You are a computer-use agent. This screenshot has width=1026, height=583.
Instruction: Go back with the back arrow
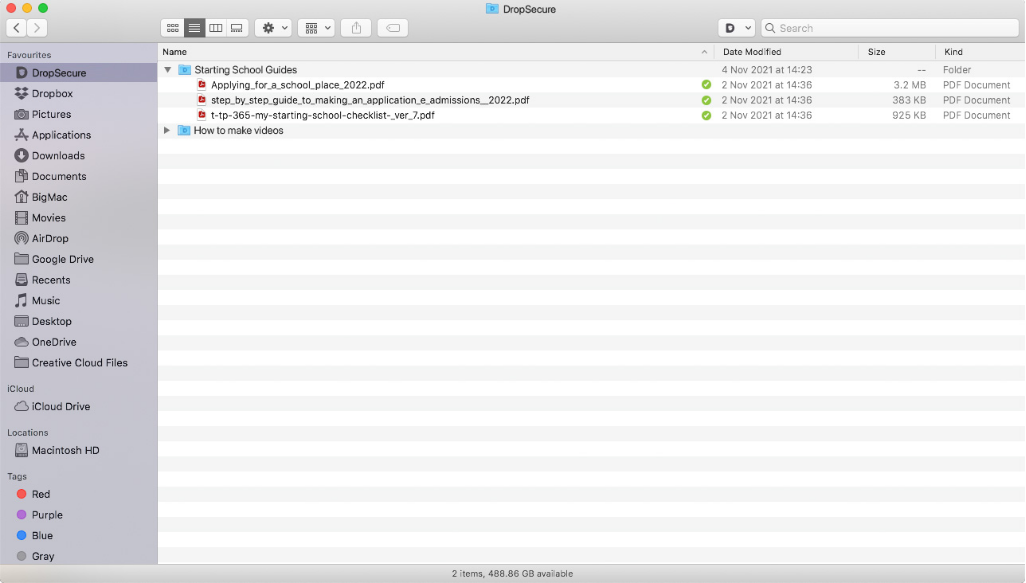click(x=16, y=27)
